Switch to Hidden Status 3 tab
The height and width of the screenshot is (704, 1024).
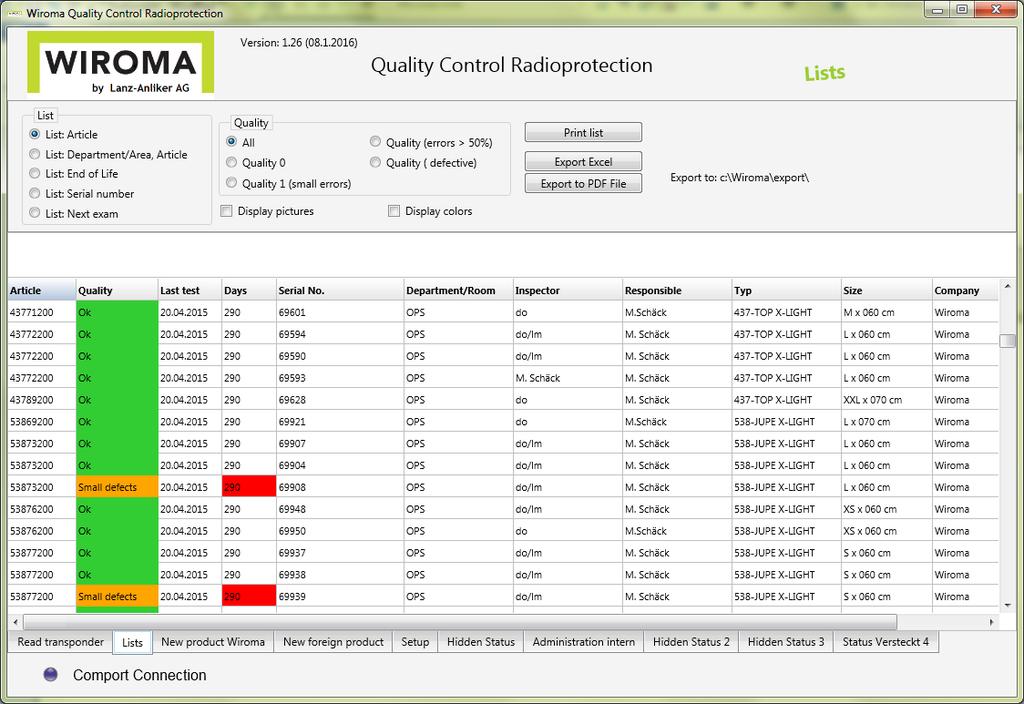786,642
